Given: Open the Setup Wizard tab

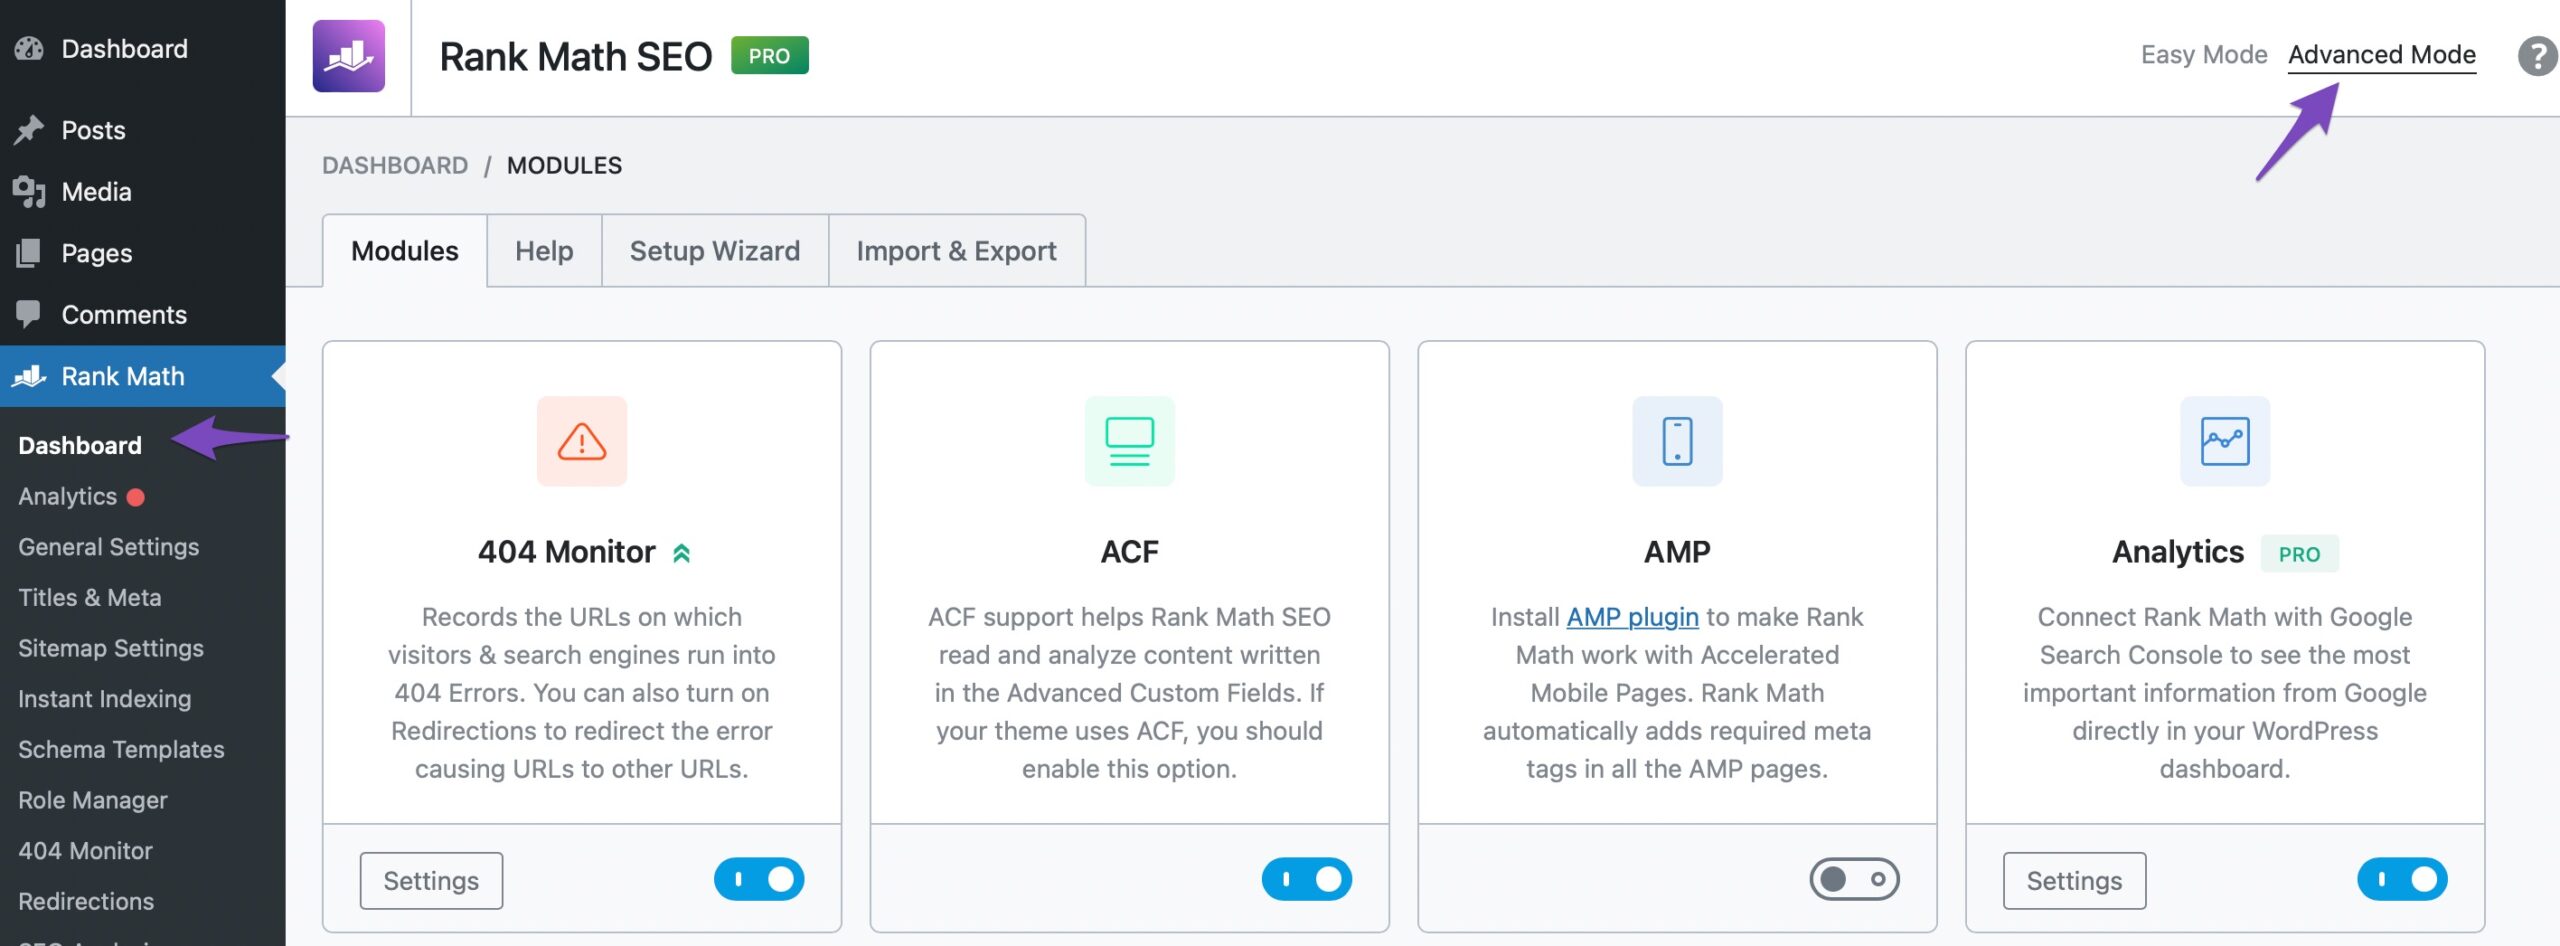Looking at the screenshot, I should pyautogui.click(x=715, y=251).
